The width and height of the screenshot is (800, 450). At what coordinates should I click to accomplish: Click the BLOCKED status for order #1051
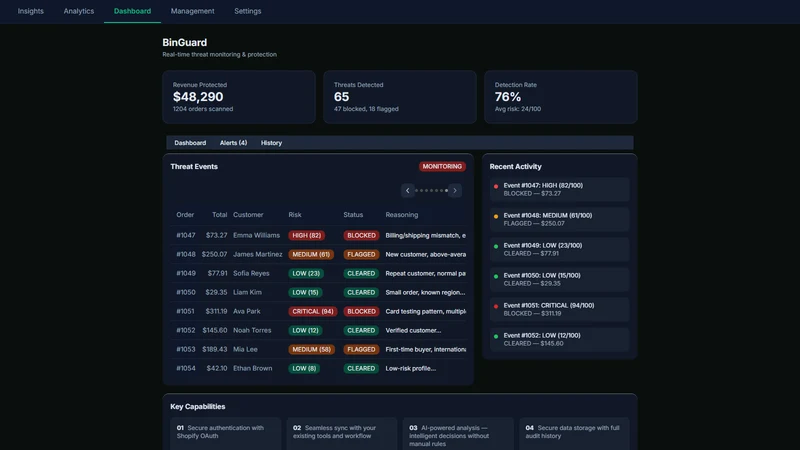(361, 311)
